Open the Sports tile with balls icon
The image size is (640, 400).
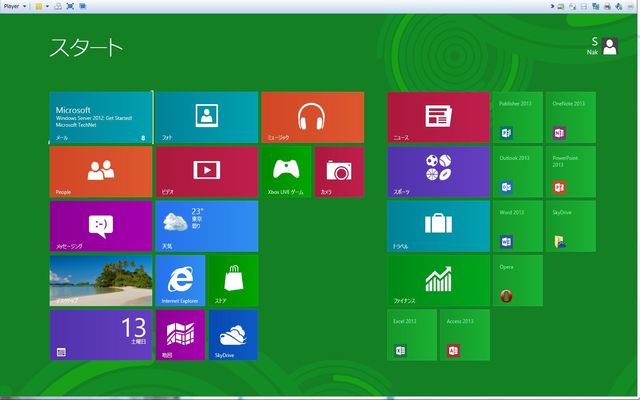(438, 172)
